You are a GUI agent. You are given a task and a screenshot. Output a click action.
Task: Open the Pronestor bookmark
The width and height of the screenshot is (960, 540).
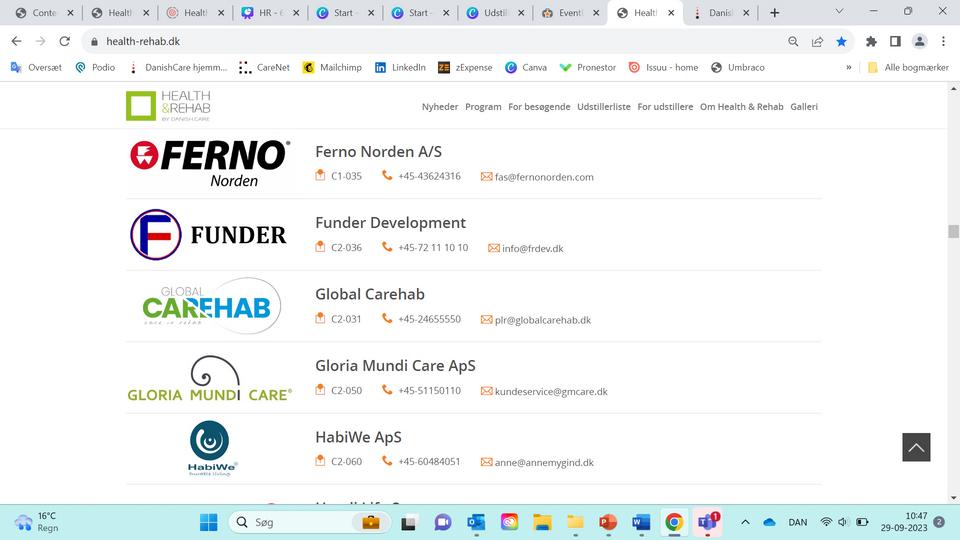588,67
